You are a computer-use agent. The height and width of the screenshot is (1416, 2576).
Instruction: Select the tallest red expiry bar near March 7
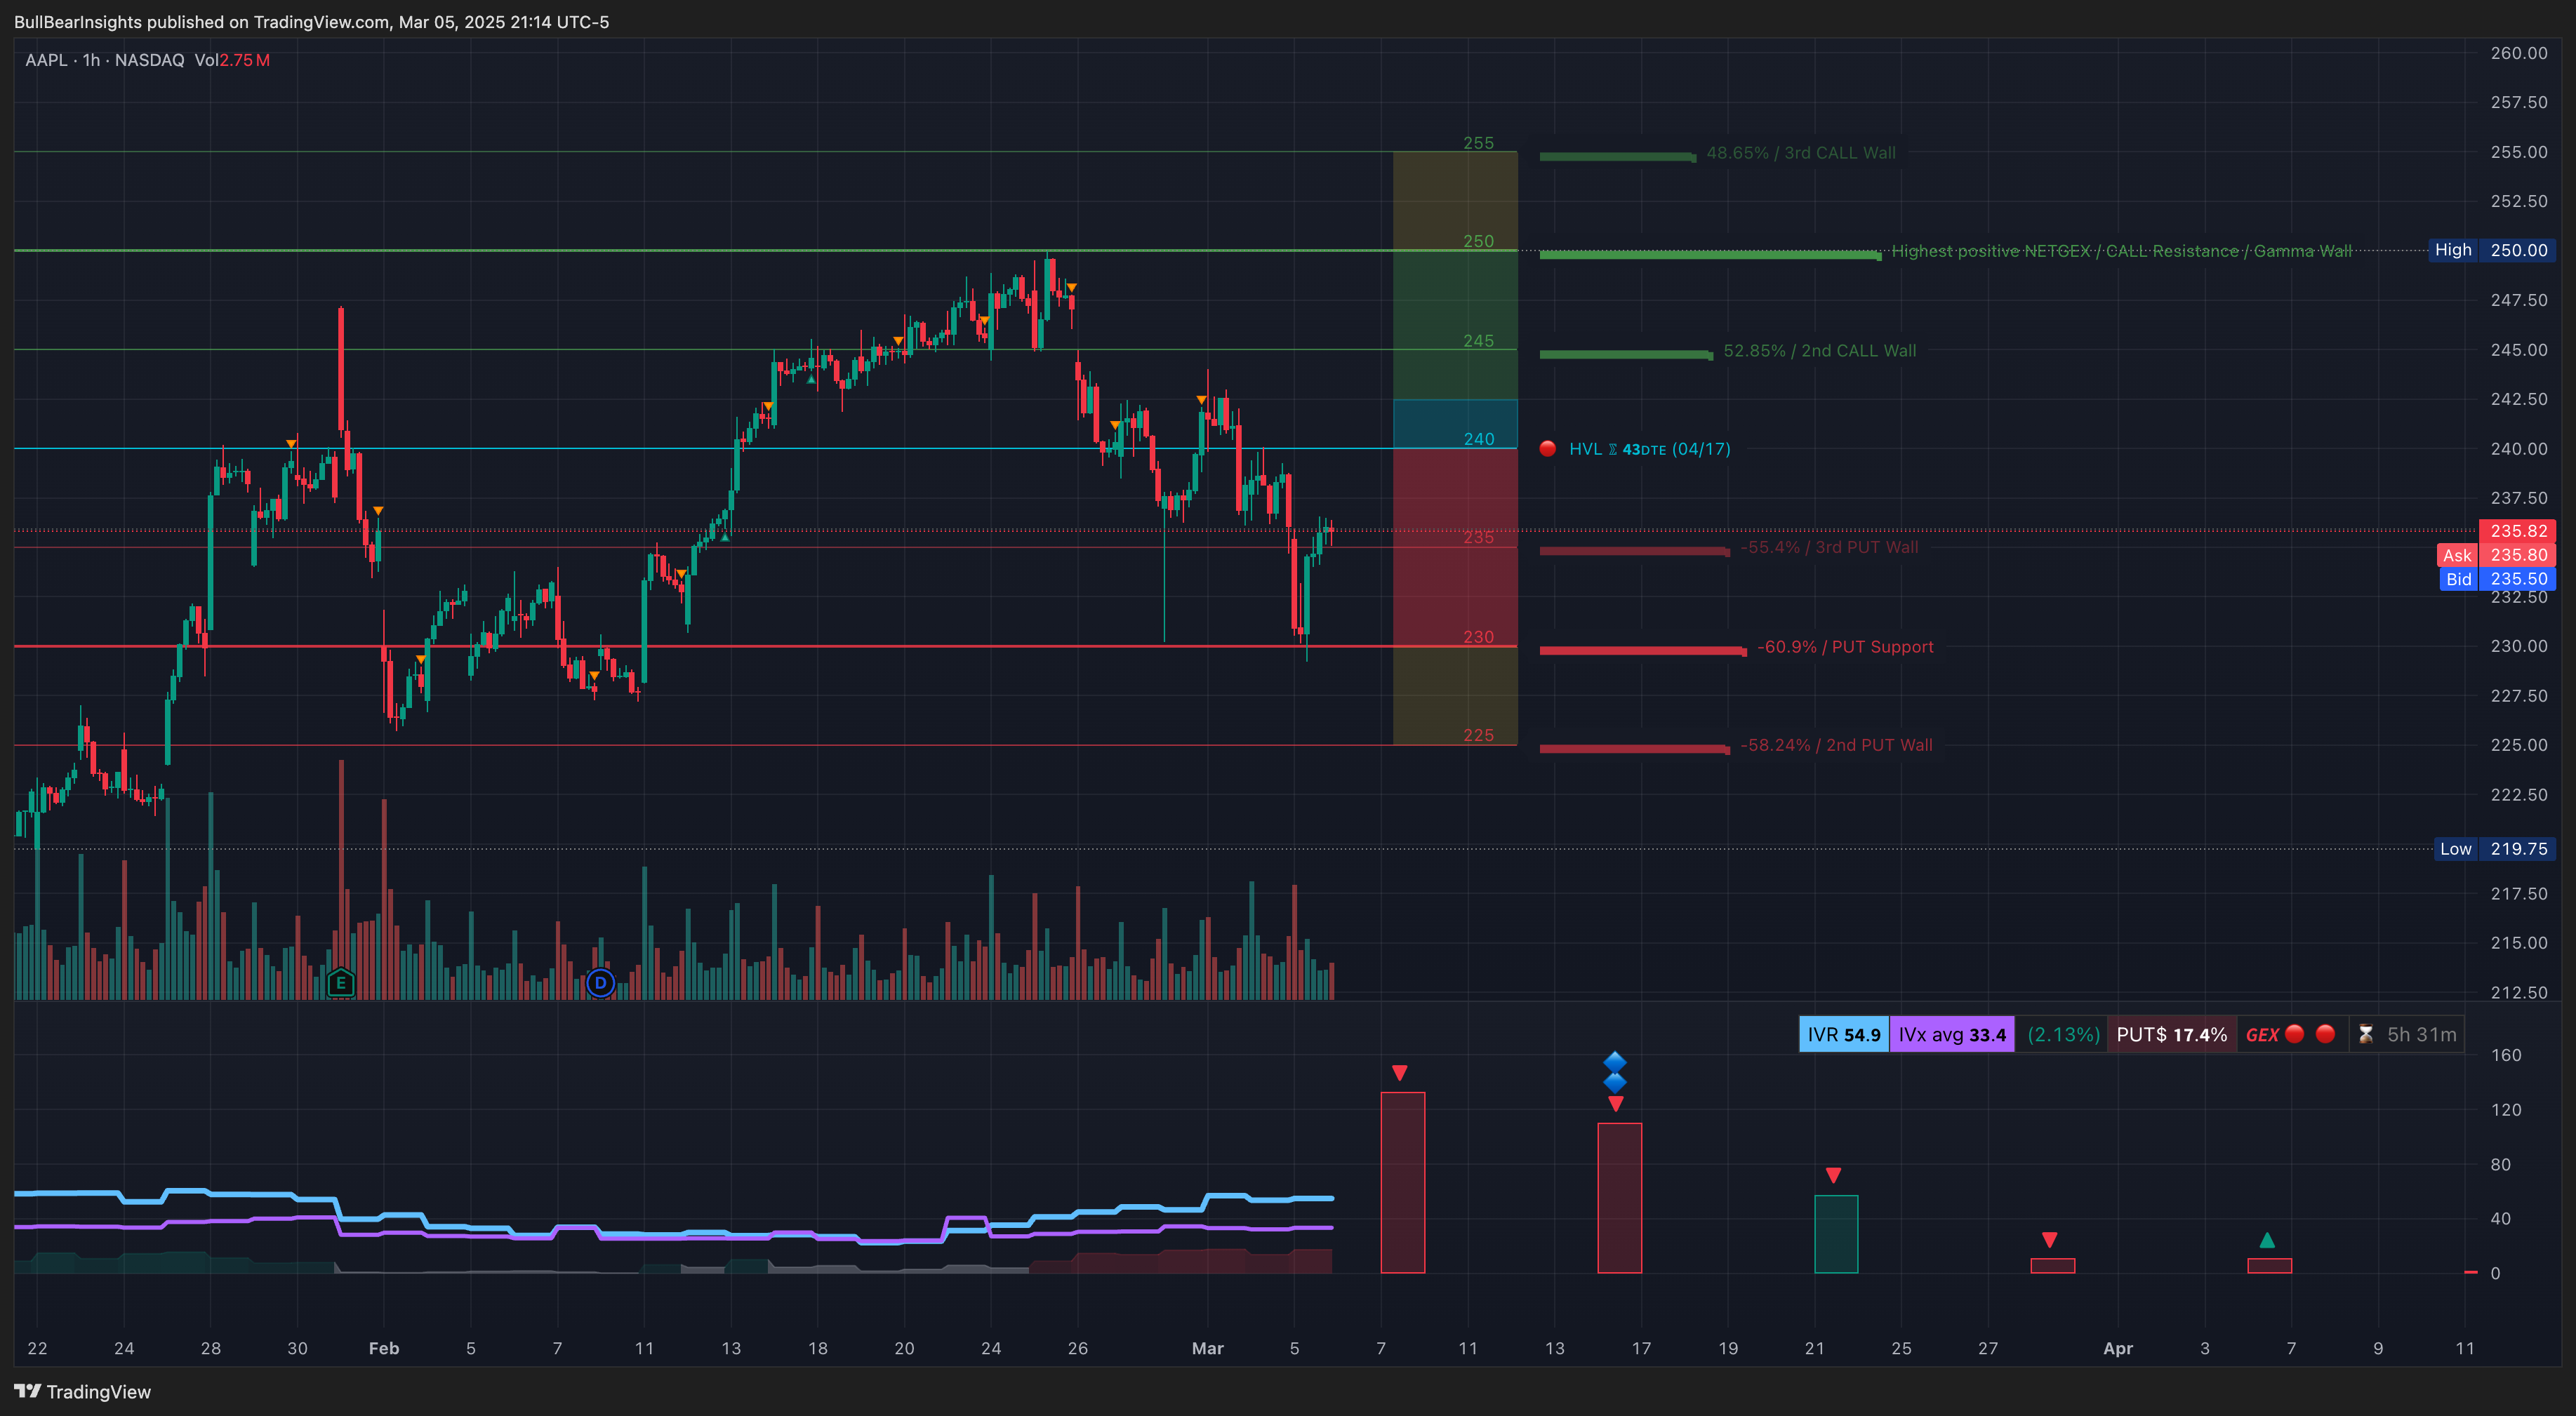tap(1402, 1182)
